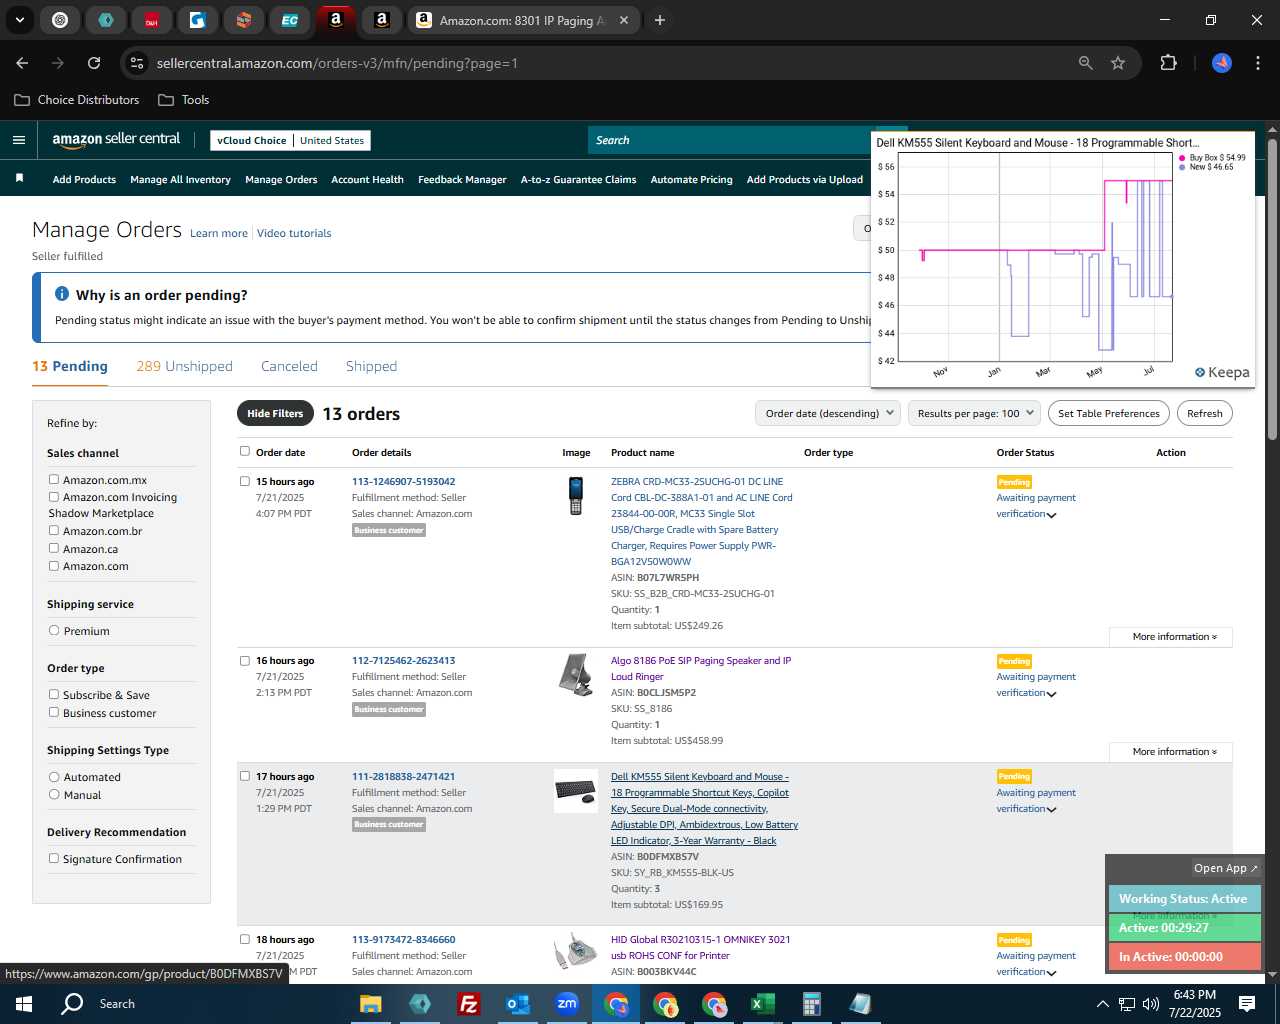
Task: Click the bookmark flag icon in the nav bar
Action: click(x=19, y=179)
